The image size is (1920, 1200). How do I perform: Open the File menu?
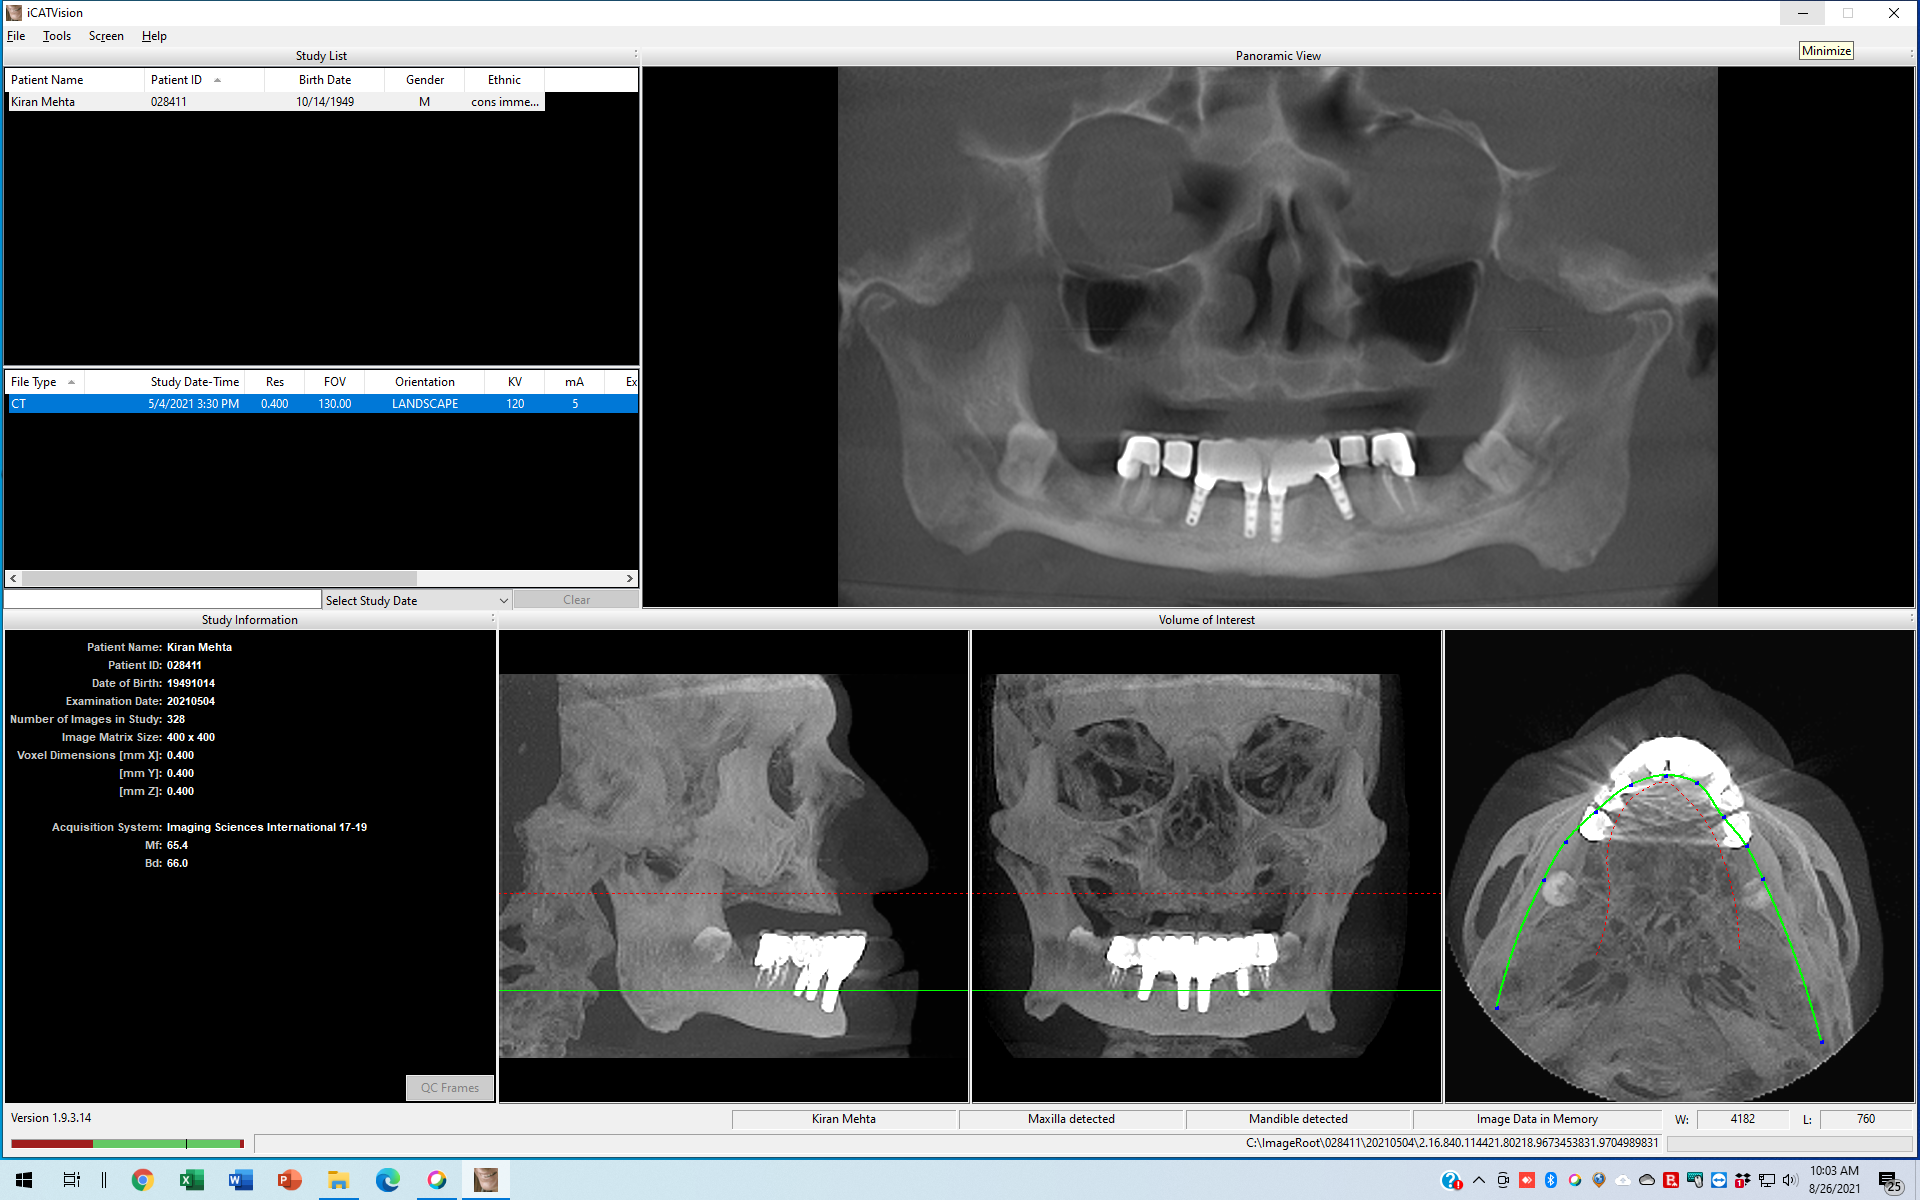[16, 36]
